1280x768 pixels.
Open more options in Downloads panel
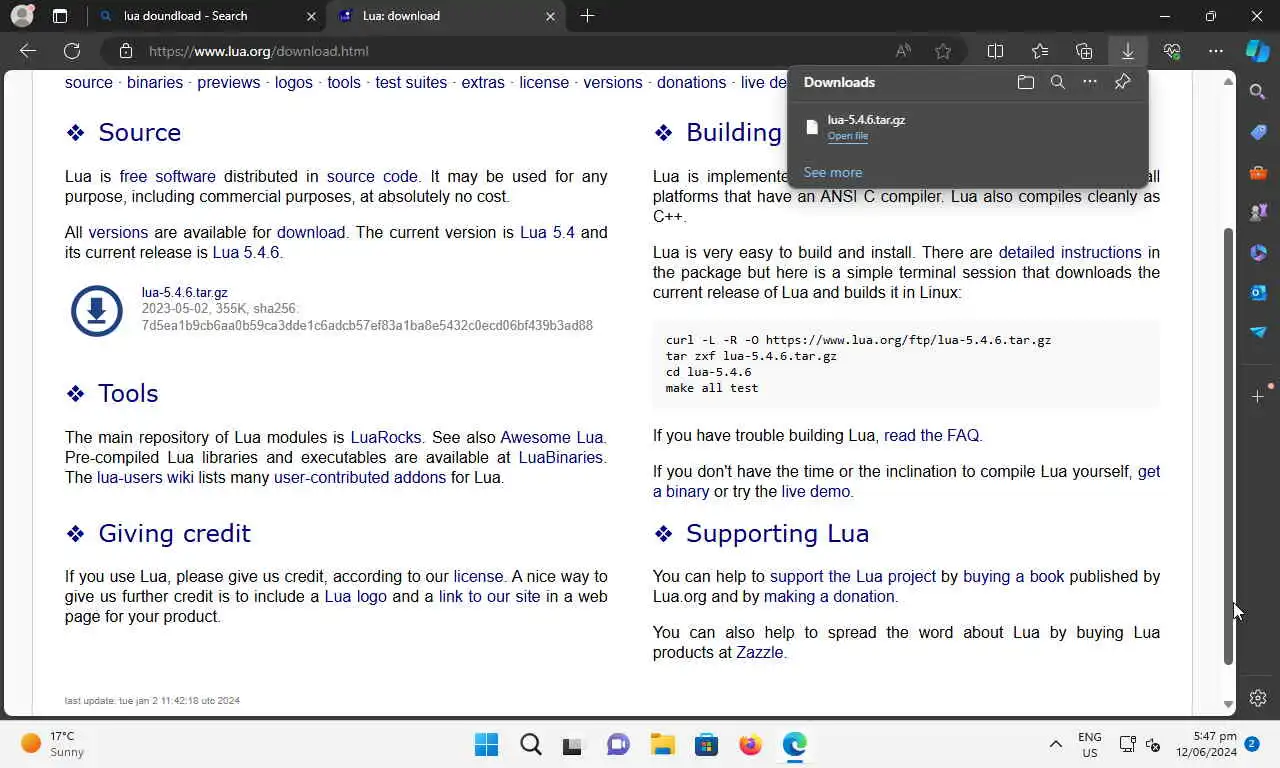point(1090,82)
